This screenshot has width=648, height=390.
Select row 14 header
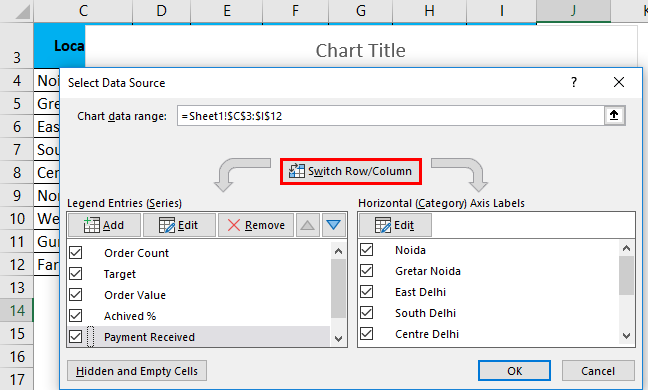coord(17,311)
